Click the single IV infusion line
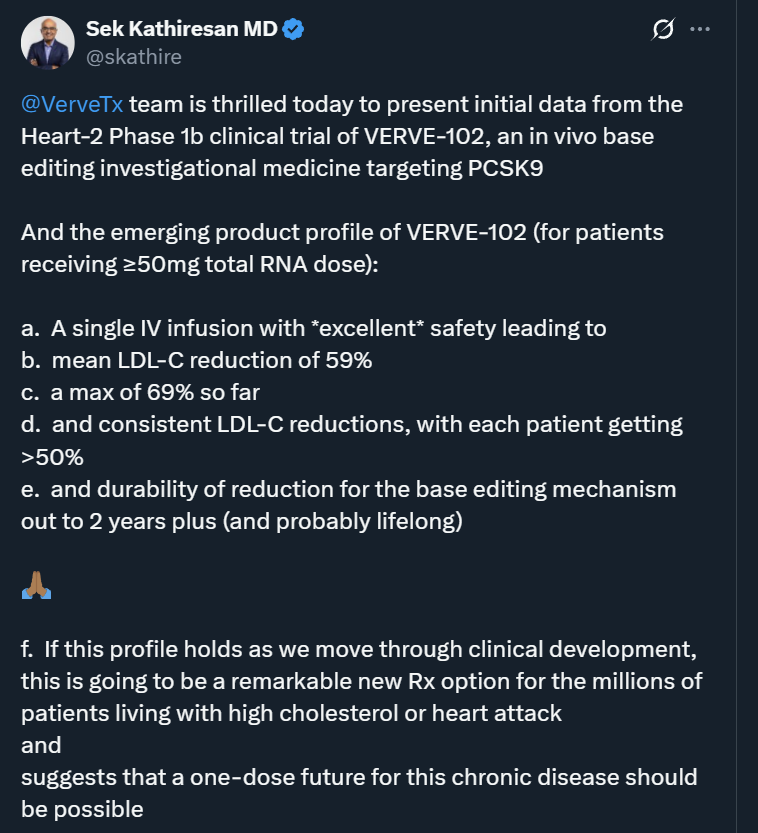The width and height of the screenshot is (758, 833). (314, 329)
